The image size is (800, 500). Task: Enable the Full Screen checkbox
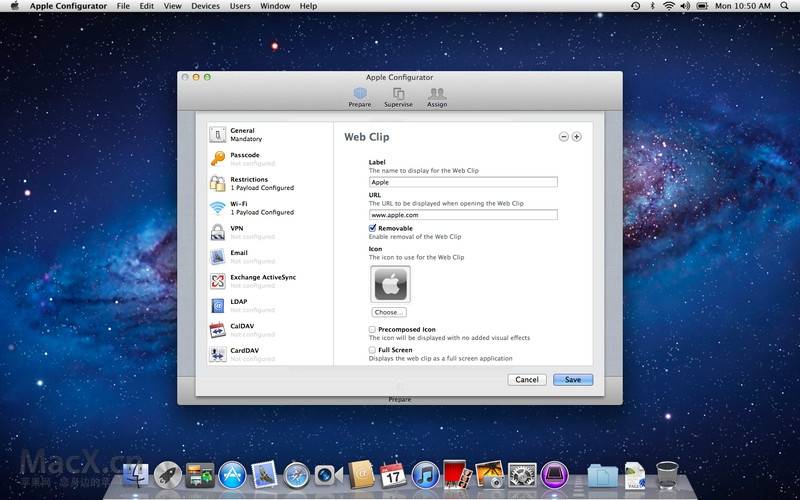click(x=373, y=350)
